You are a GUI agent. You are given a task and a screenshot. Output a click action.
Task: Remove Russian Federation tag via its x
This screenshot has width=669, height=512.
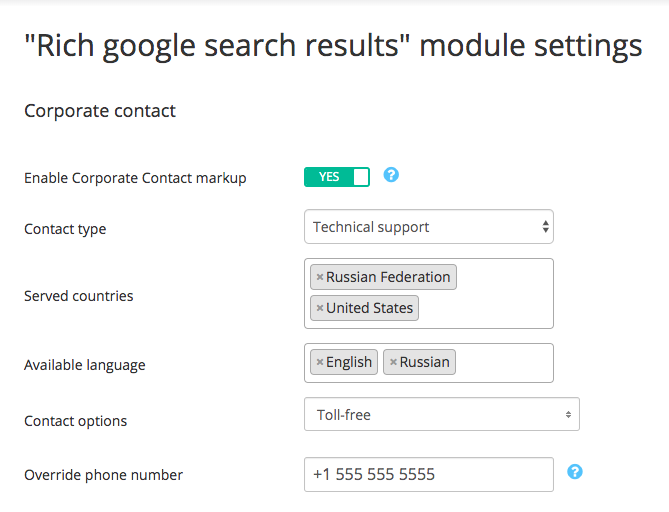tap(319, 278)
